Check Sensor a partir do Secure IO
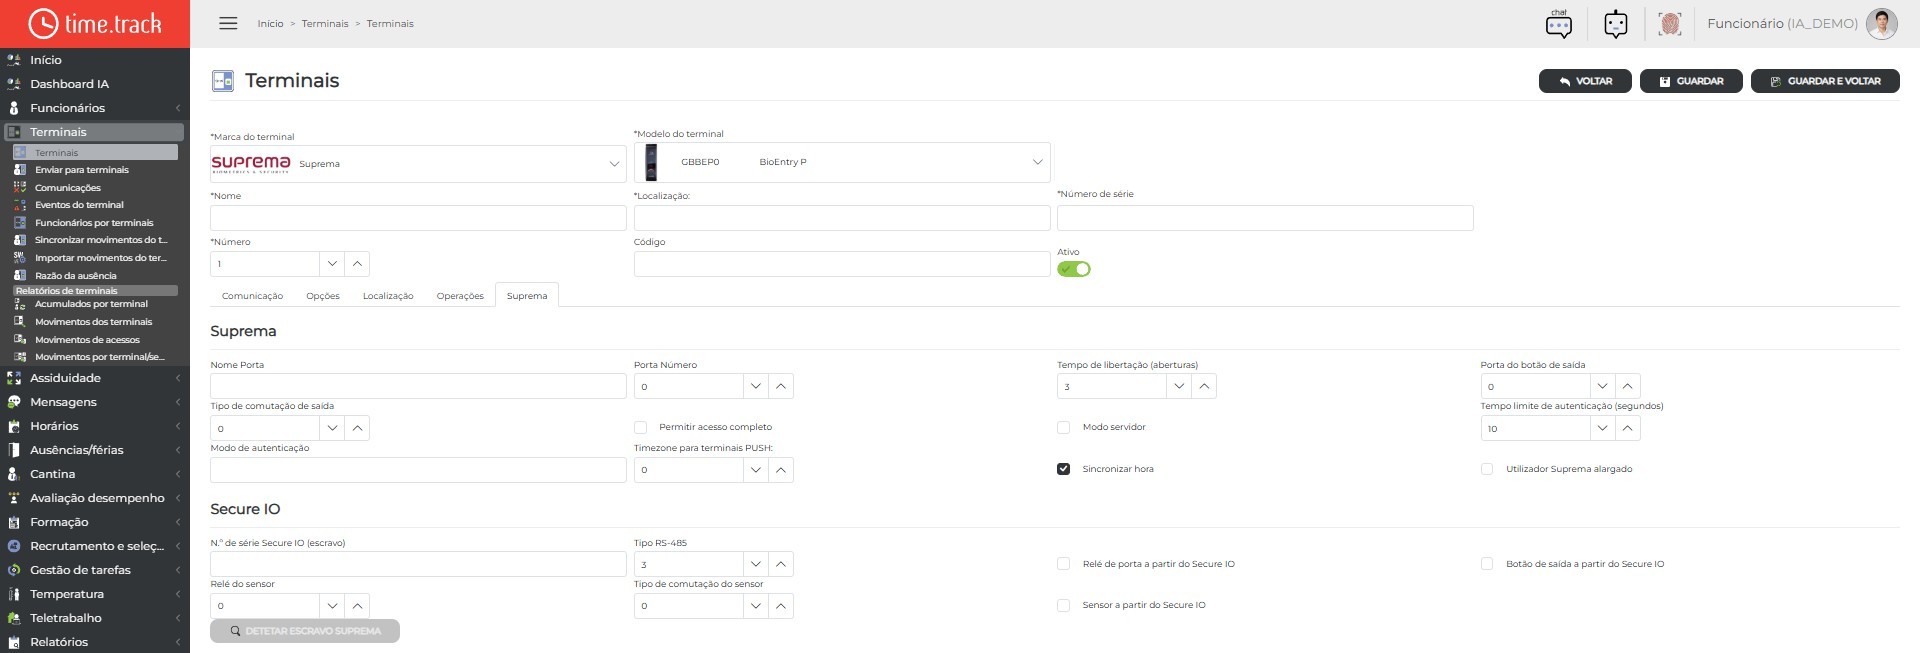 [1063, 605]
